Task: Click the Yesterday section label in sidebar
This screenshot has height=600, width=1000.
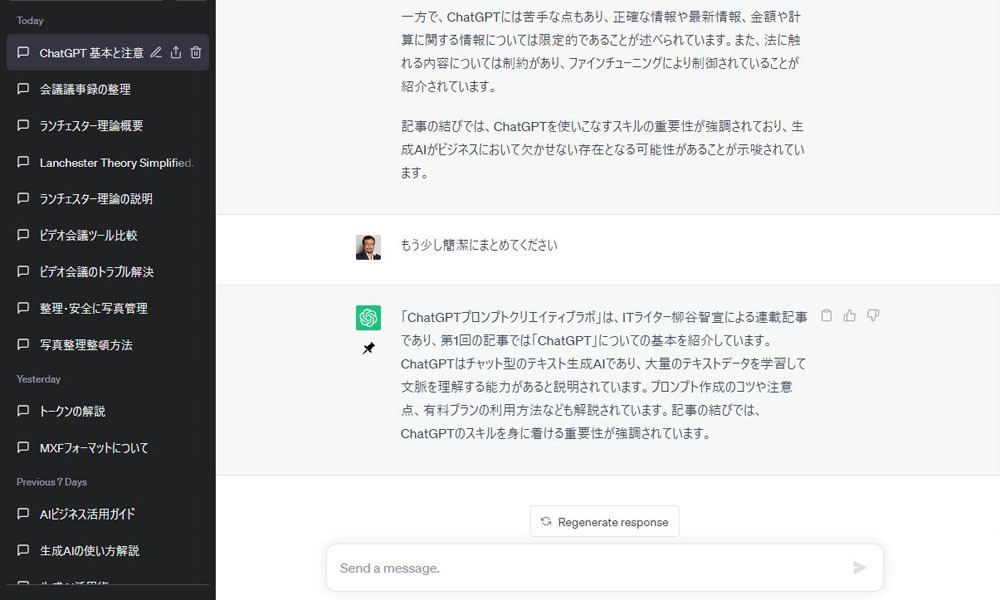Action: click(x=38, y=379)
